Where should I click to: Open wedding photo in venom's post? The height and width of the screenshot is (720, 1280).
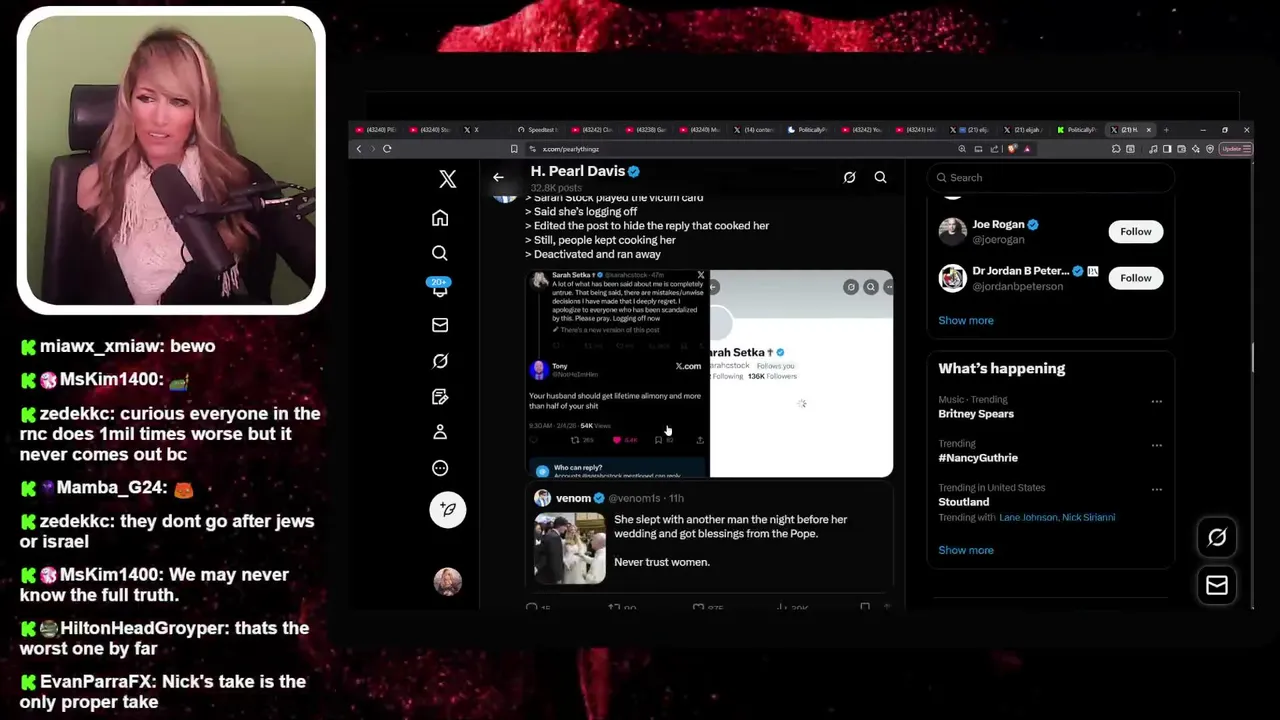(570, 548)
